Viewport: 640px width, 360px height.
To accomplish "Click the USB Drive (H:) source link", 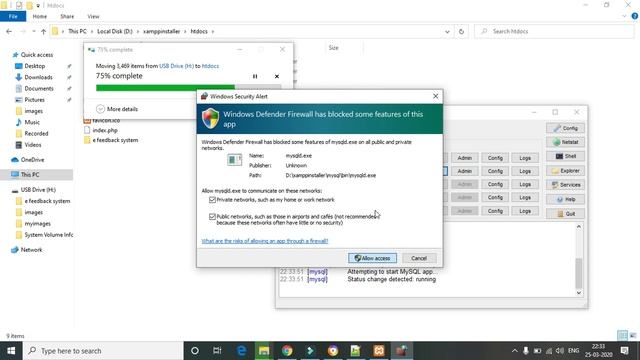I will (x=176, y=66).
